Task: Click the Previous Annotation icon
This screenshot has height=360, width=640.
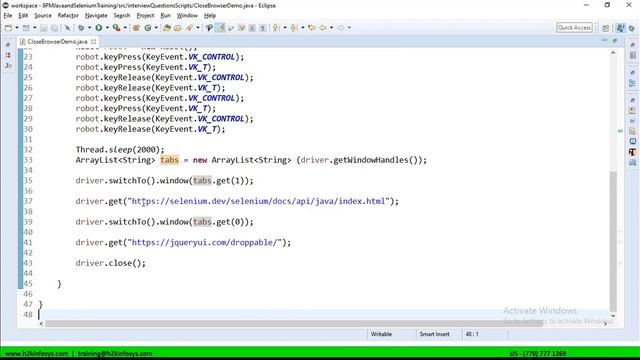Action: point(294,28)
